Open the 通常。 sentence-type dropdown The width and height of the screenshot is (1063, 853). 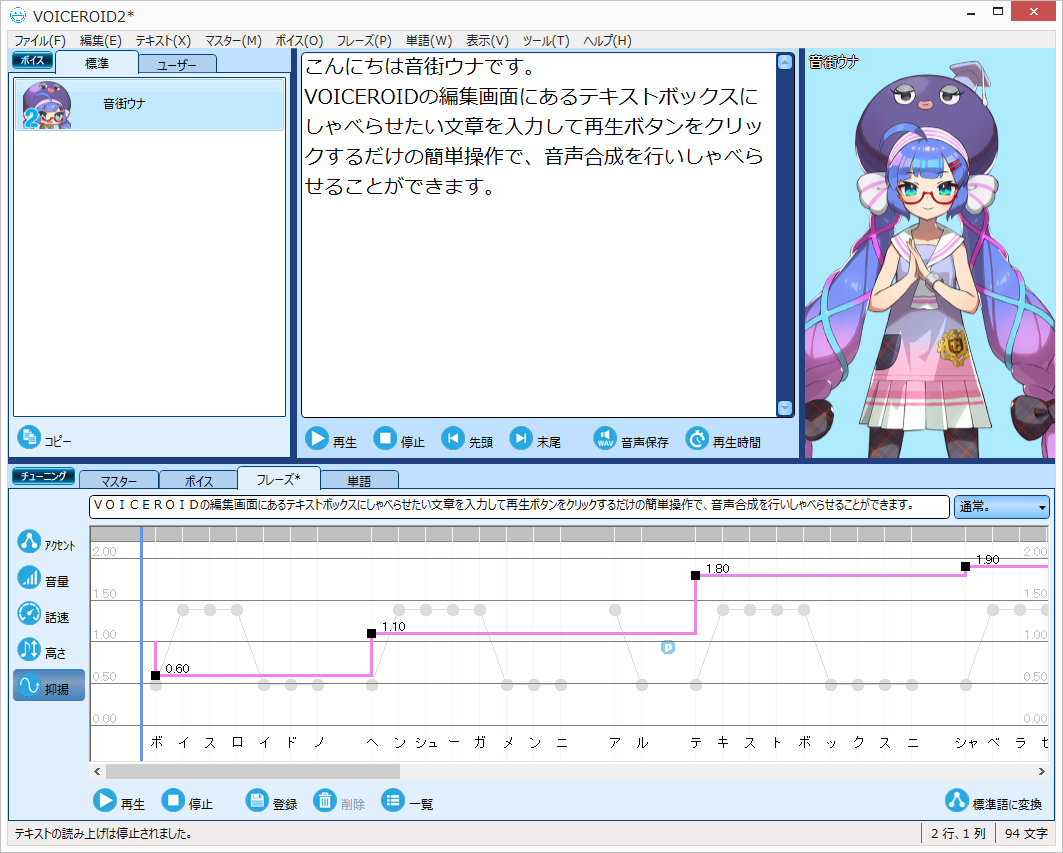coord(1001,507)
